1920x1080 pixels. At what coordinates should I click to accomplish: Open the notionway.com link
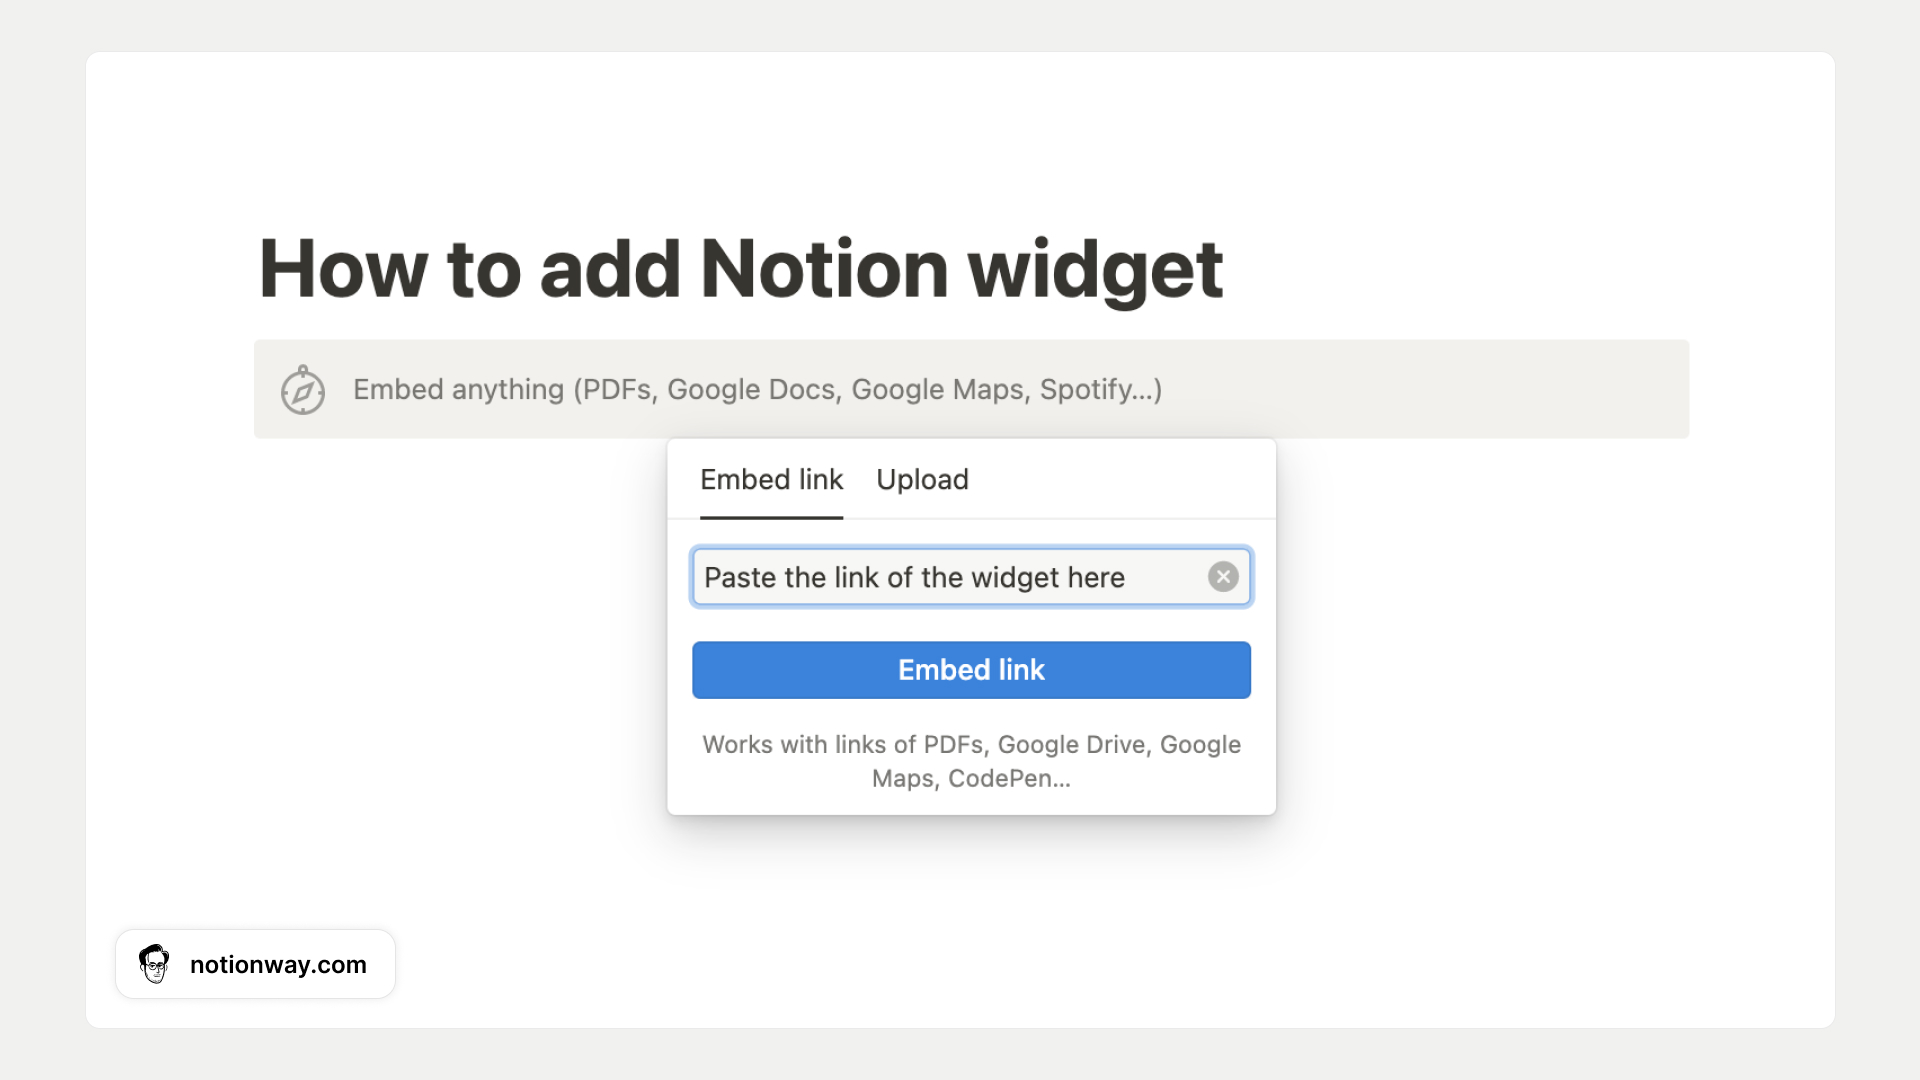(x=279, y=964)
